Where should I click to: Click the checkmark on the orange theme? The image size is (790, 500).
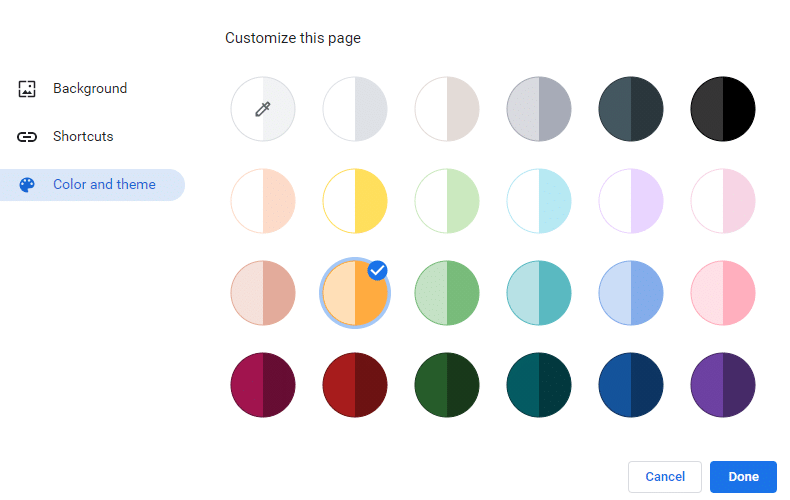(x=377, y=271)
